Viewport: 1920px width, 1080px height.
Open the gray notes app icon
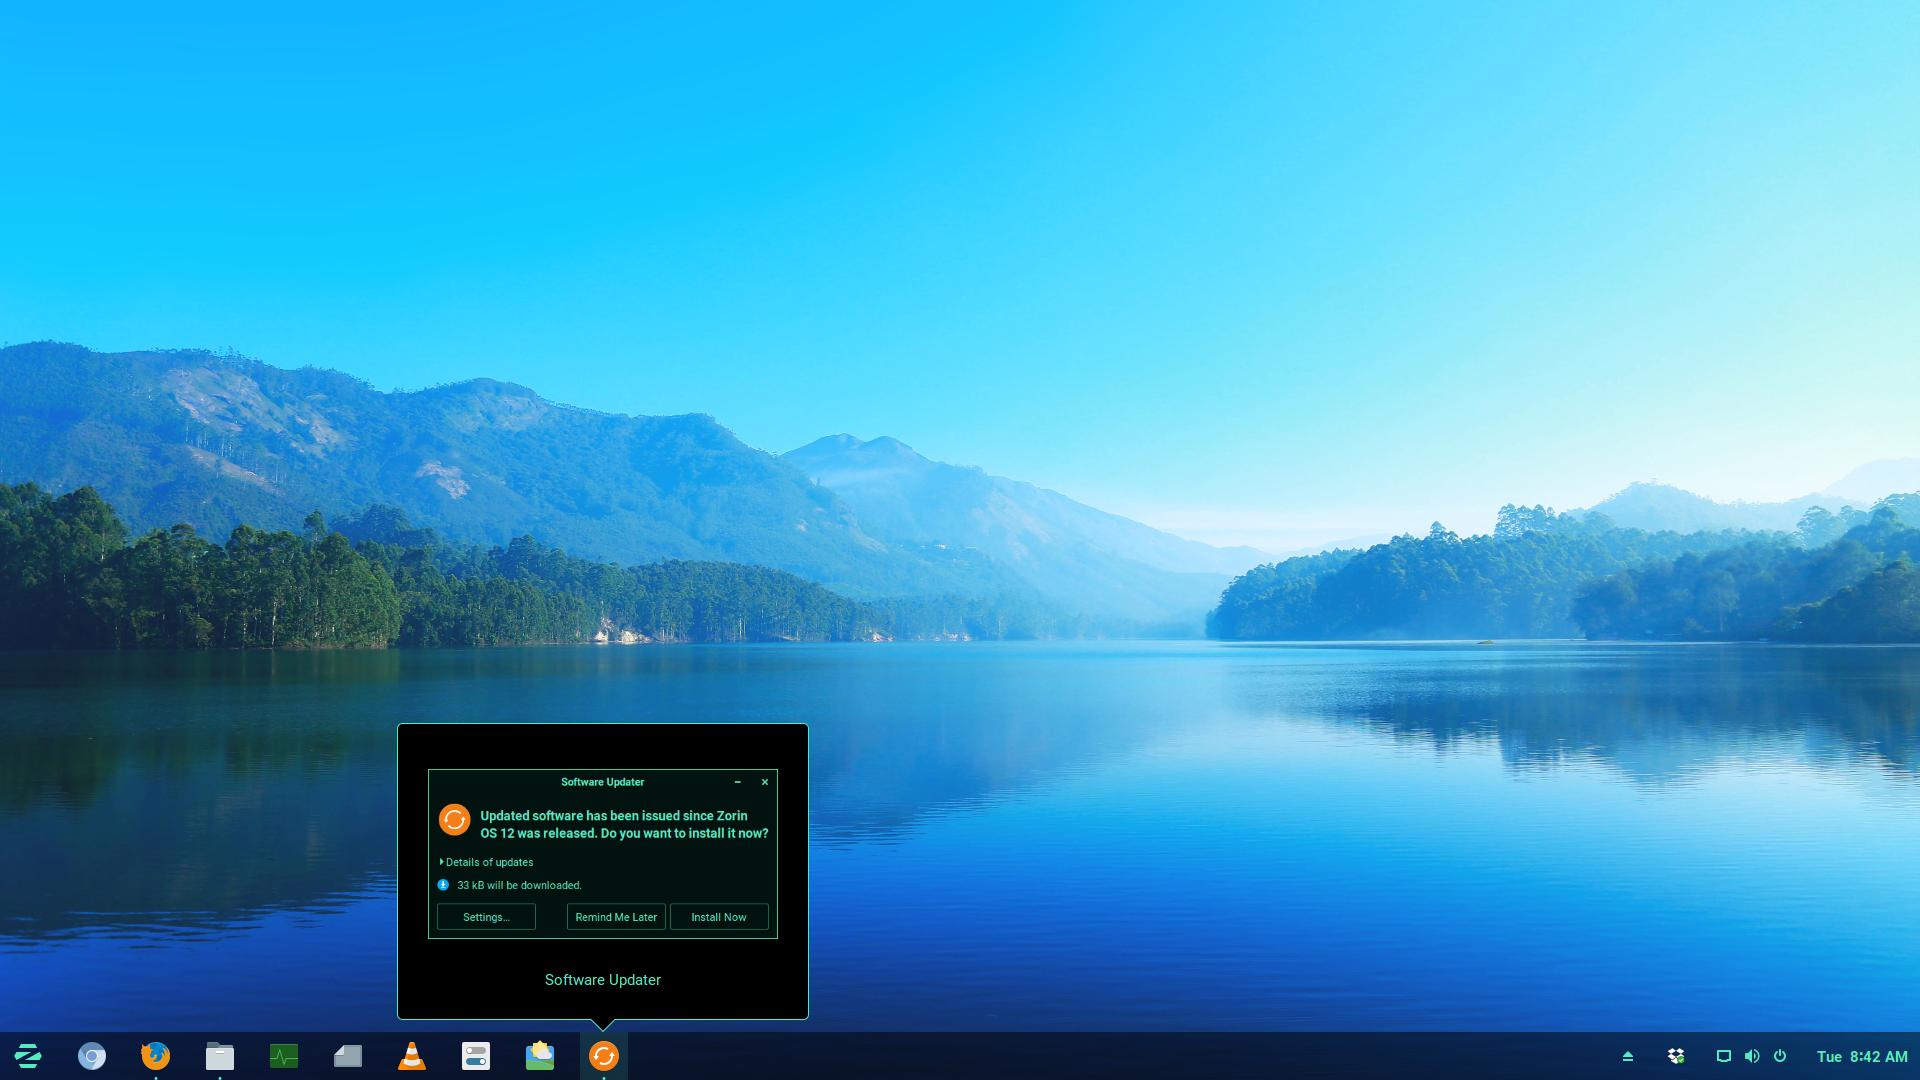point(348,1056)
